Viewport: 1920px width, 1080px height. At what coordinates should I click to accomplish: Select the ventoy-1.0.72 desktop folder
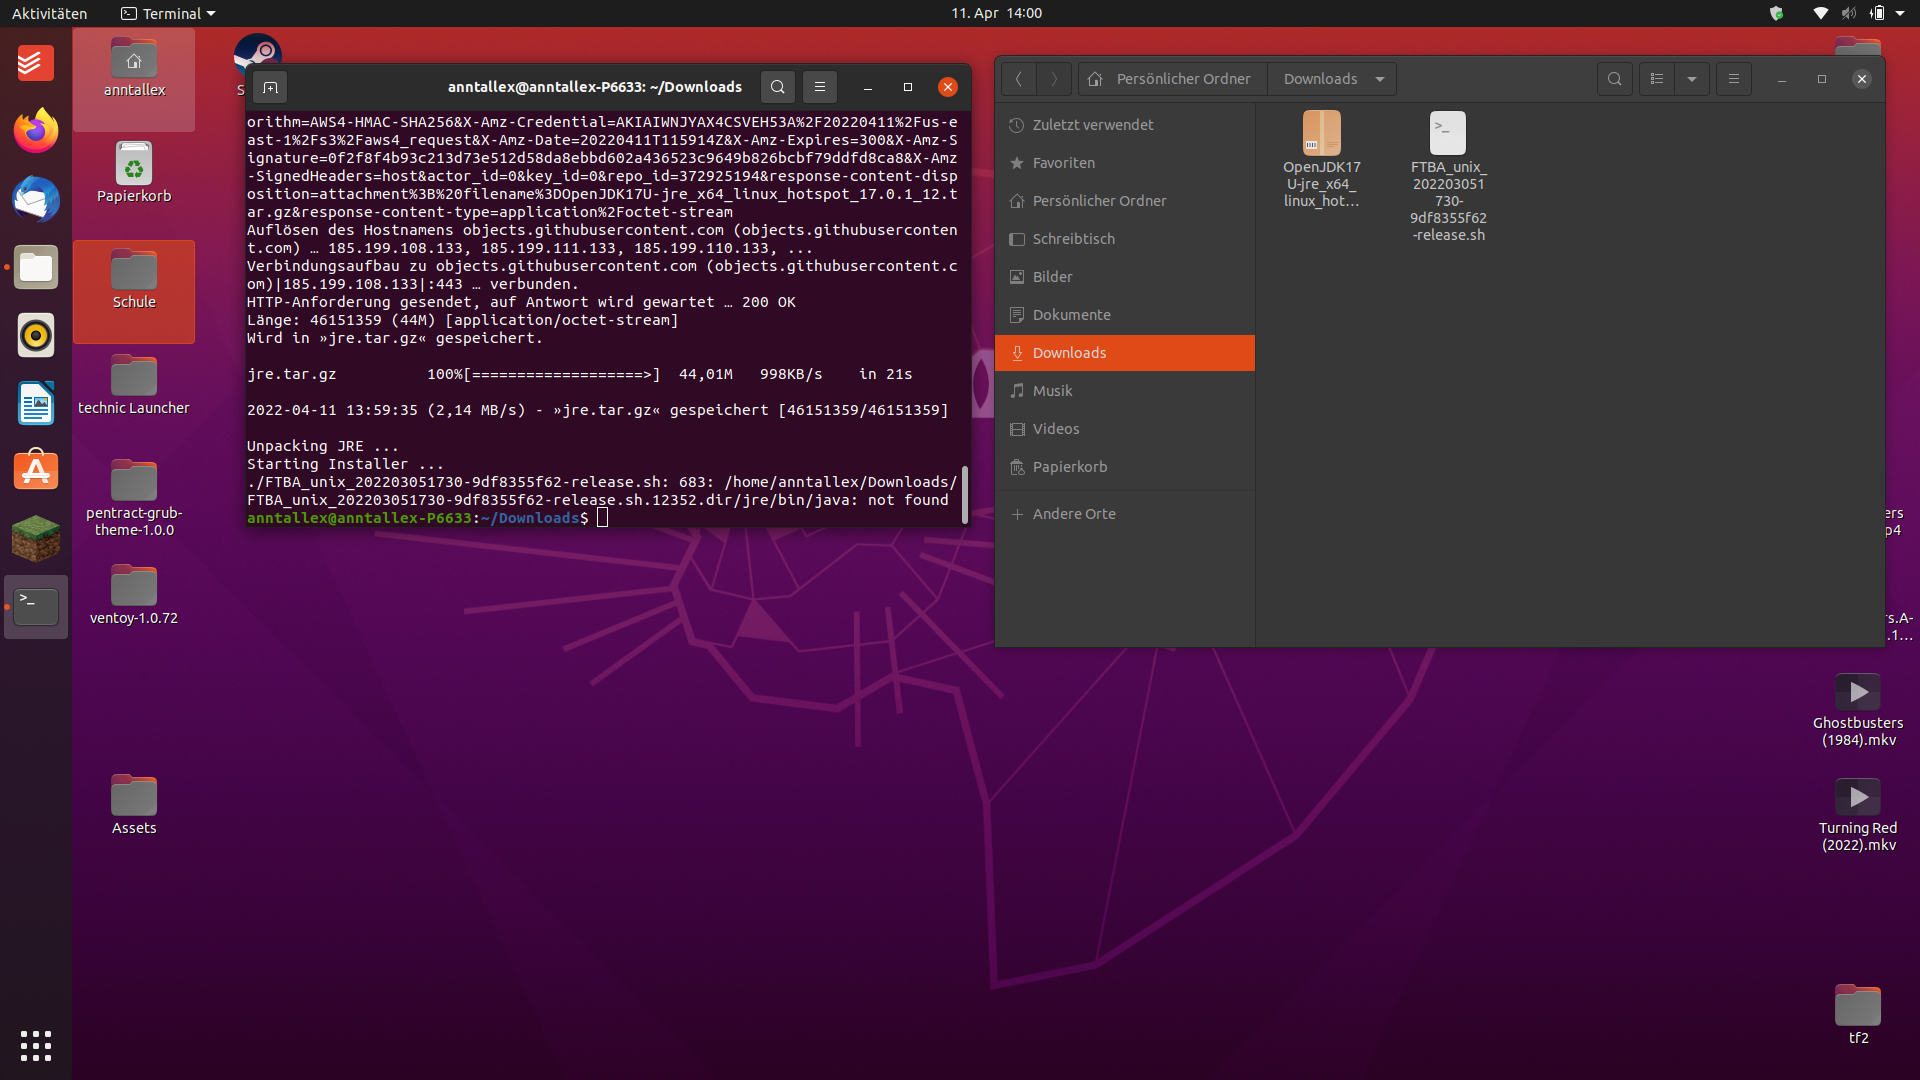click(x=134, y=596)
